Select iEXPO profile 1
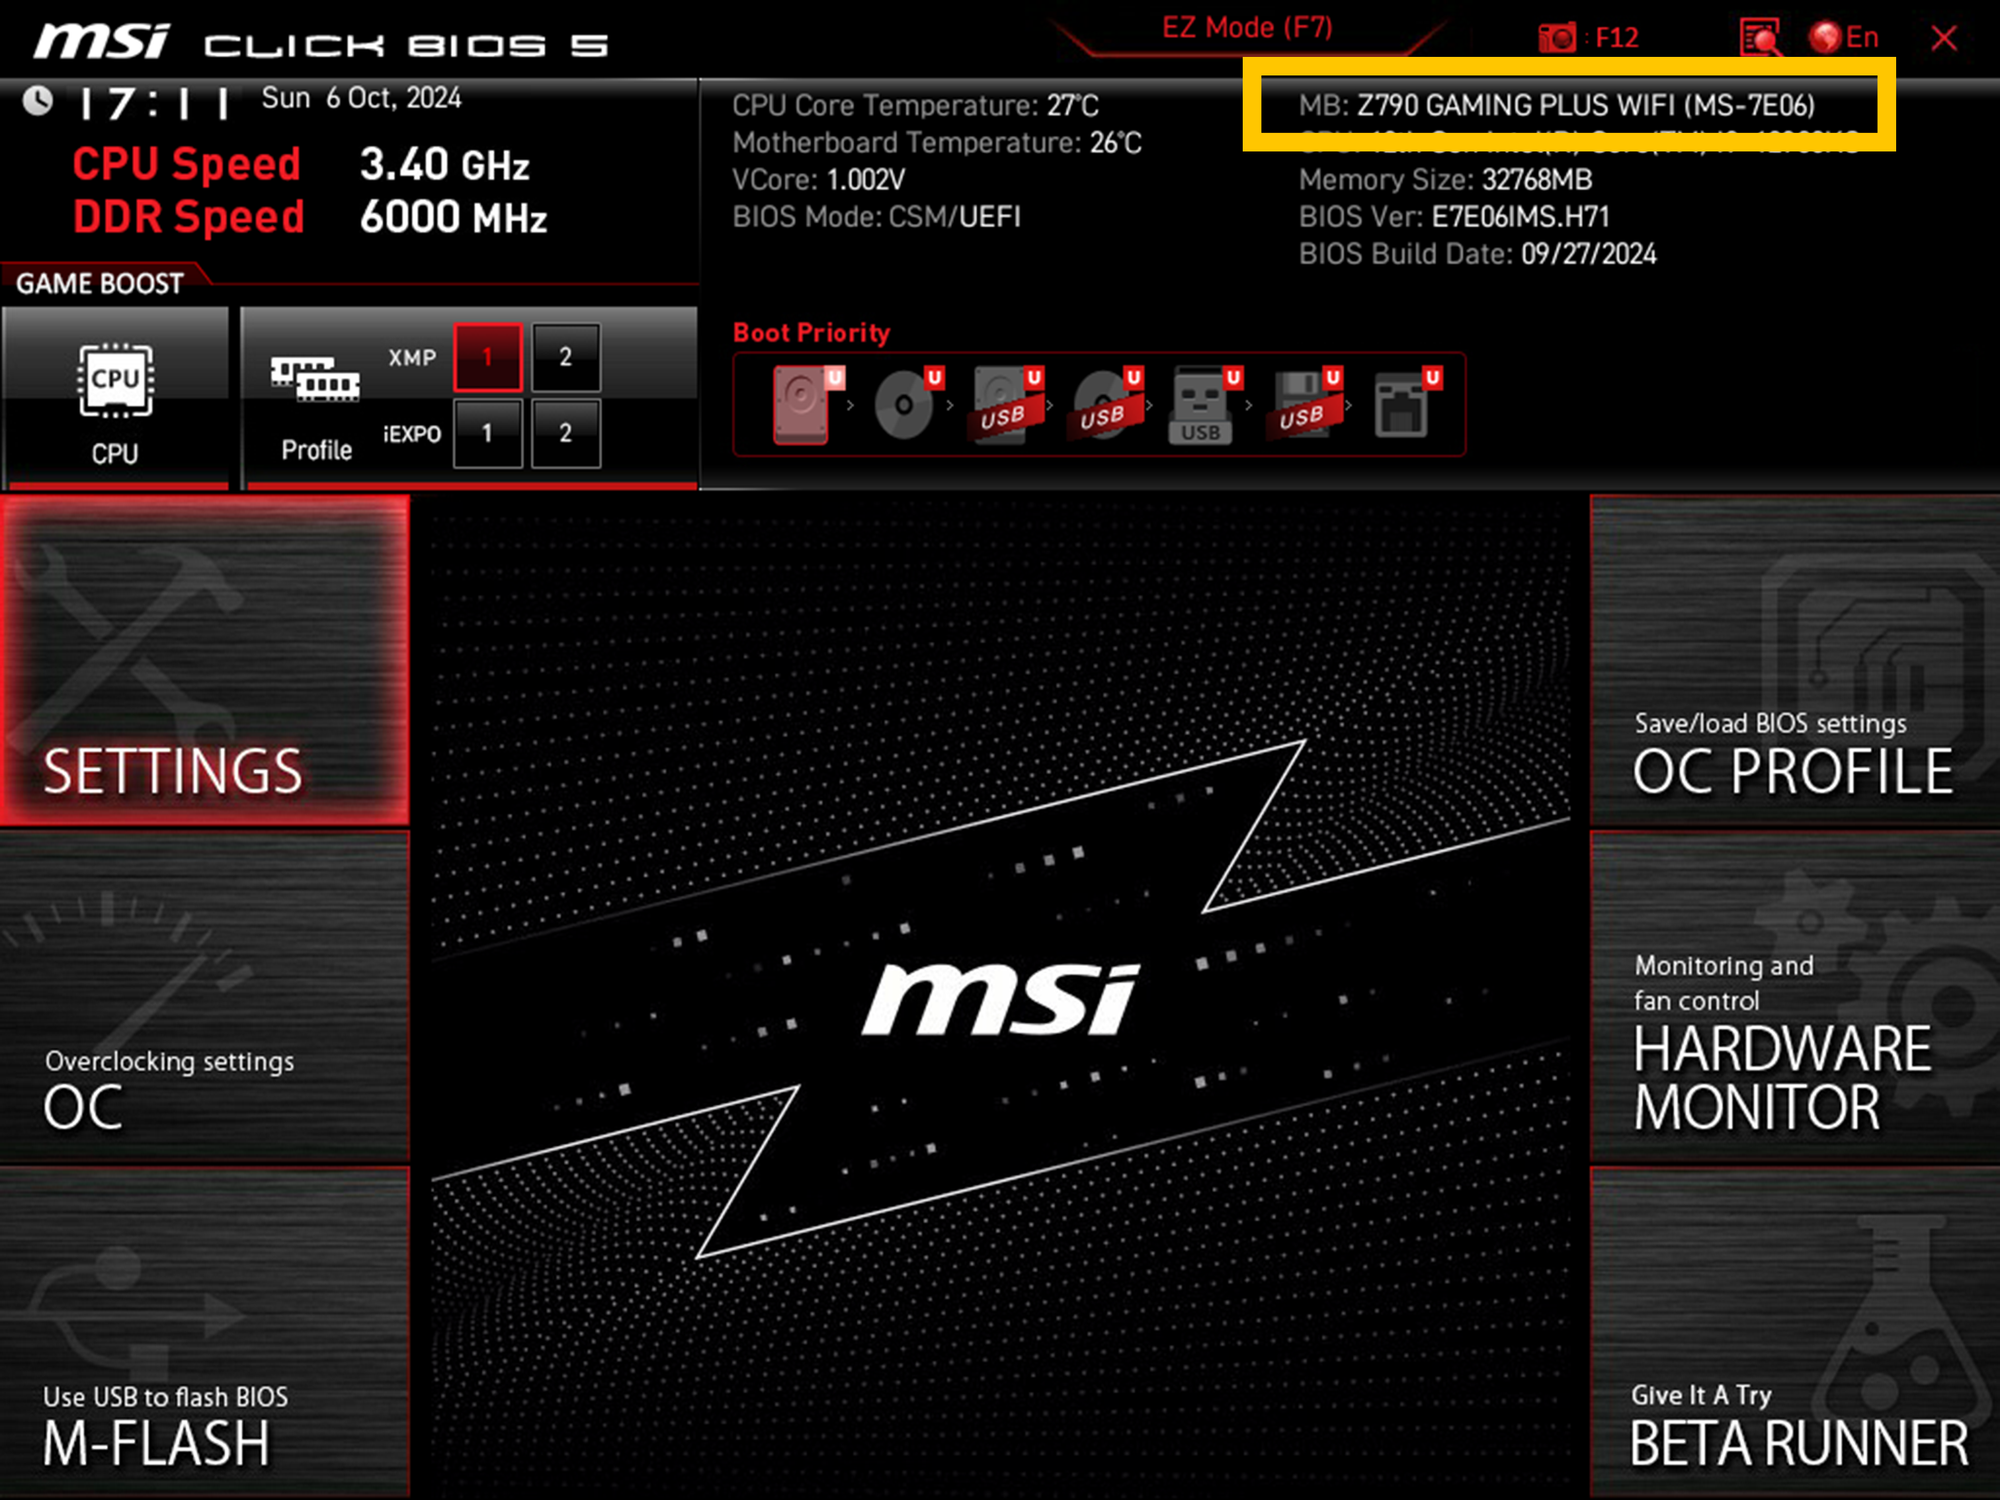This screenshot has height=1500, width=2000. pyautogui.click(x=487, y=433)
